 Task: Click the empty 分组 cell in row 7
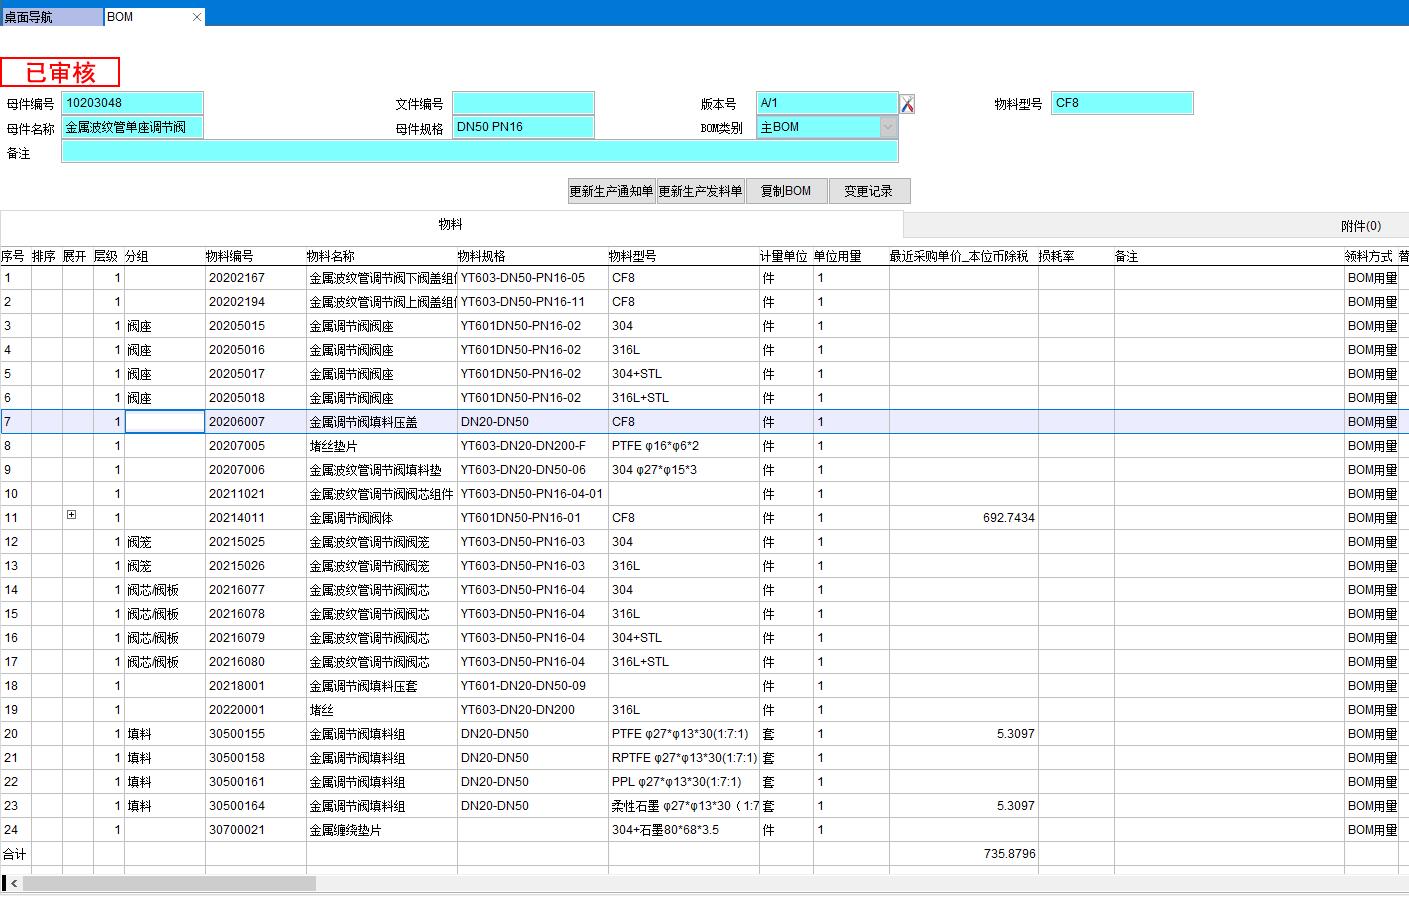pos(164,422)
